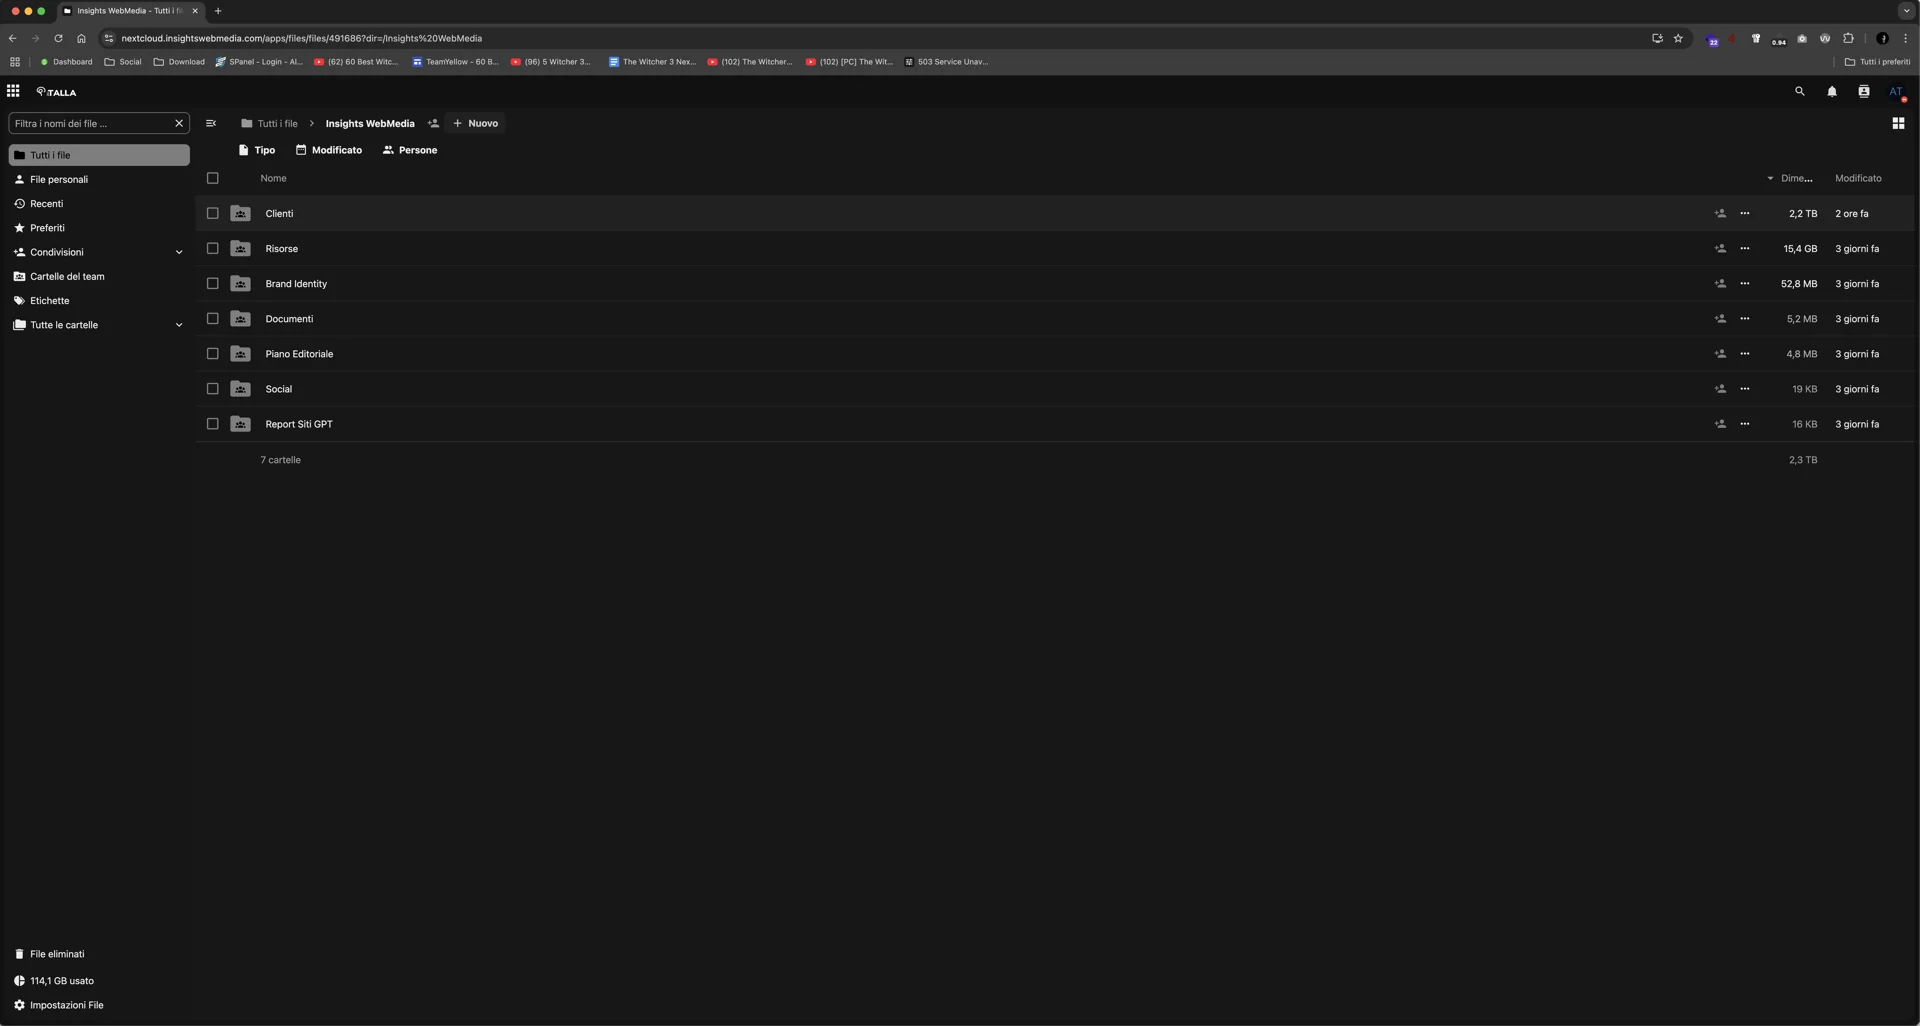The width and height of the screenshot is (1920, 1026).
Task: Expand Tutte le cartelle tree
Action: [x=179, y=325]
